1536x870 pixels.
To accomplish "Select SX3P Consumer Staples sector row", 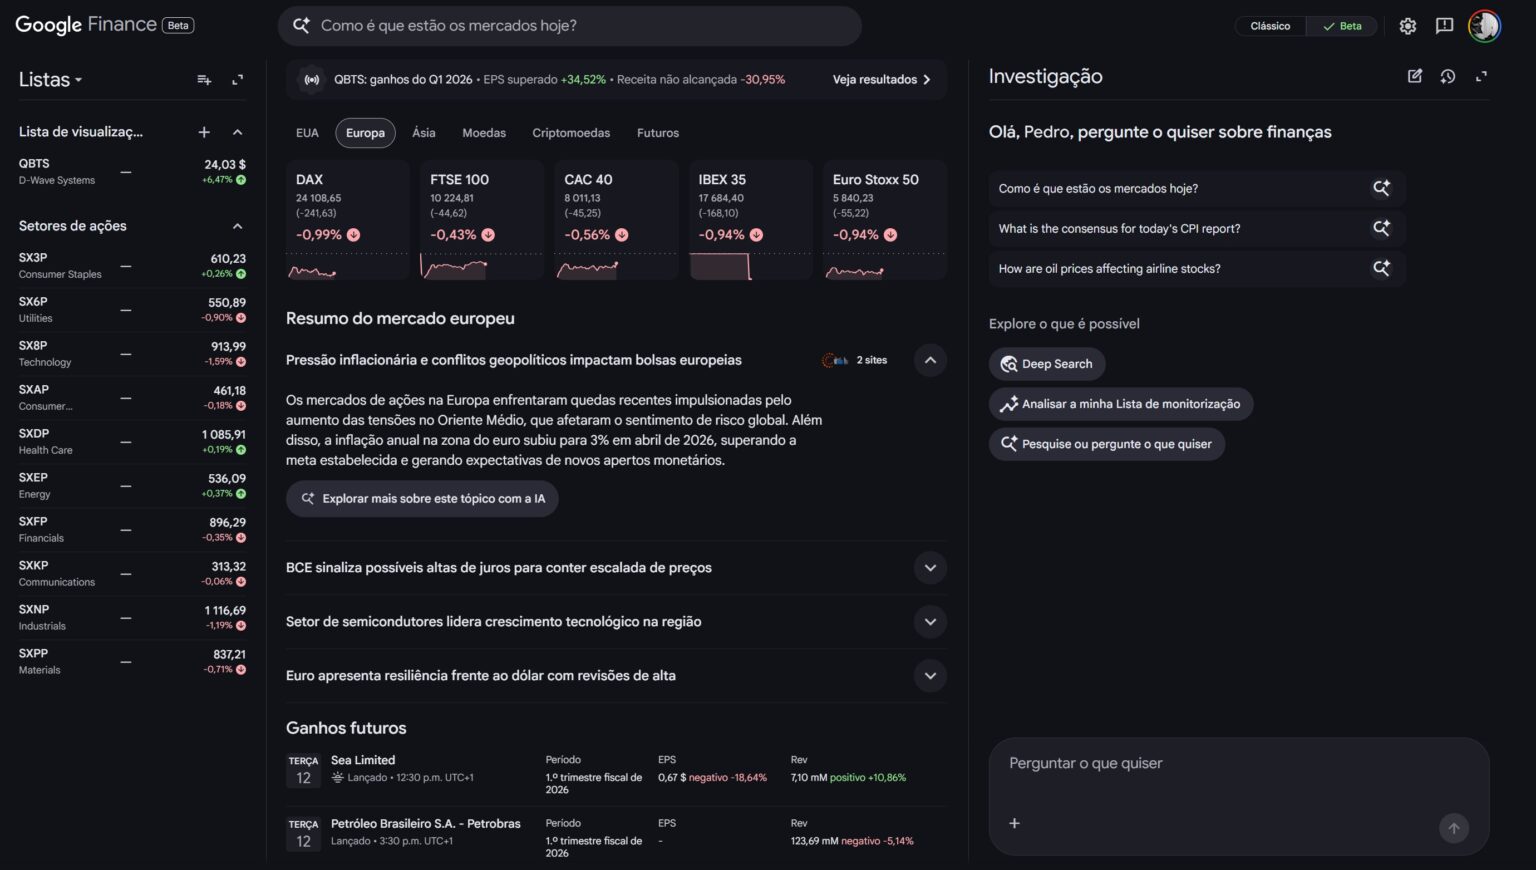I will click(x=132, y=266).
